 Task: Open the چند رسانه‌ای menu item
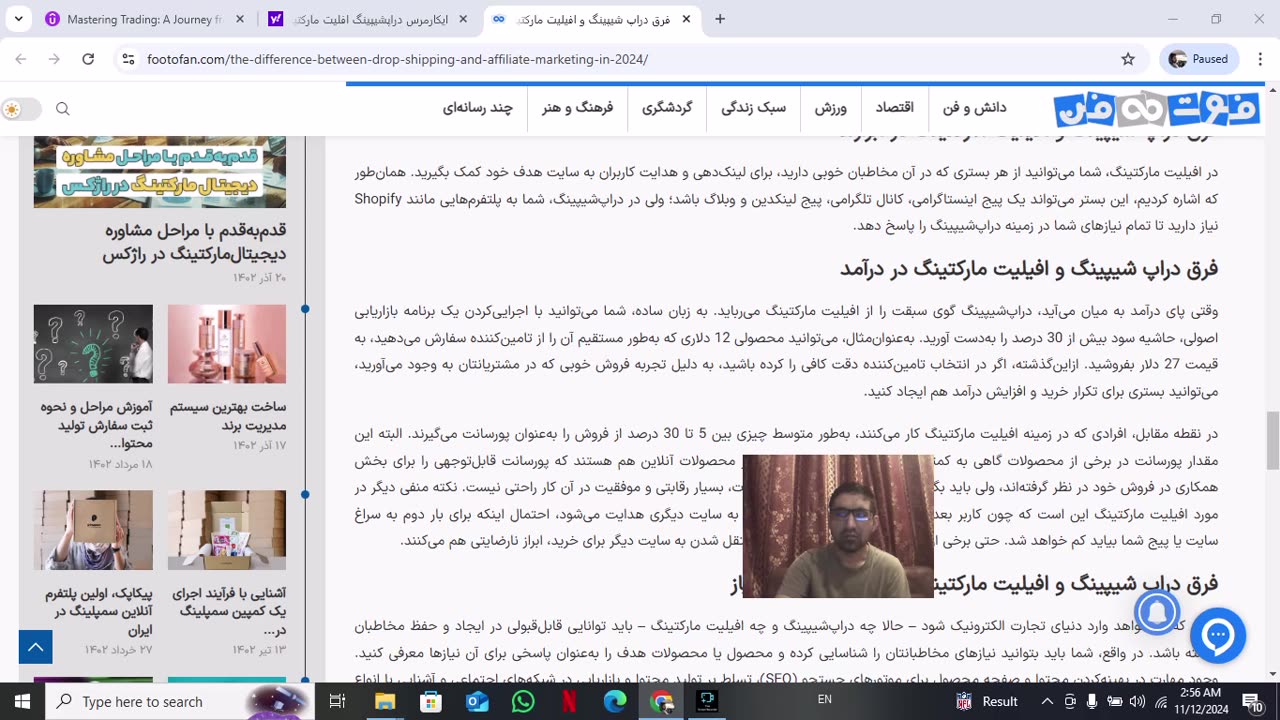(x=477, y=108)
